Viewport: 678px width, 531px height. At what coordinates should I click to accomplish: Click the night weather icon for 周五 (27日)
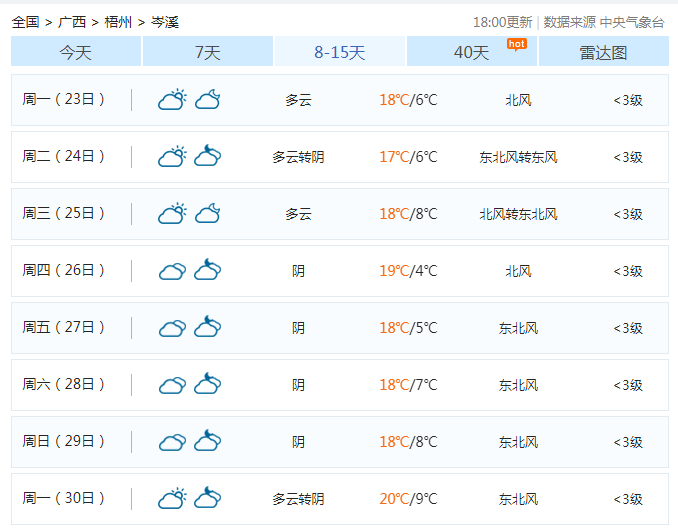coord(207,327)
